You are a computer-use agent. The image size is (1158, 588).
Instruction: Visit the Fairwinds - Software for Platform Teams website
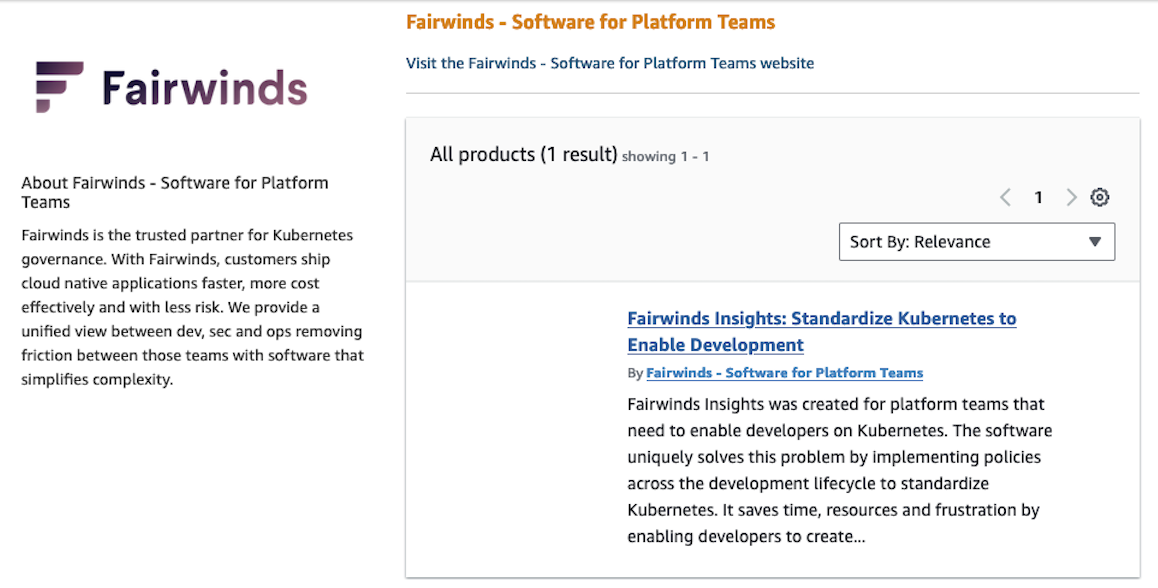tap(609, 63)
